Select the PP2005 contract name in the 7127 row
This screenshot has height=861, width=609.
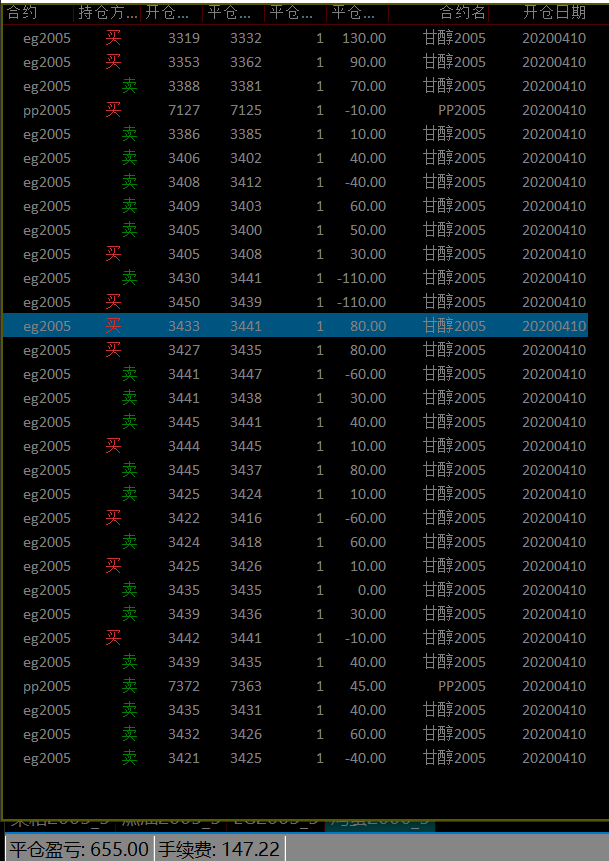pos(462,110)
